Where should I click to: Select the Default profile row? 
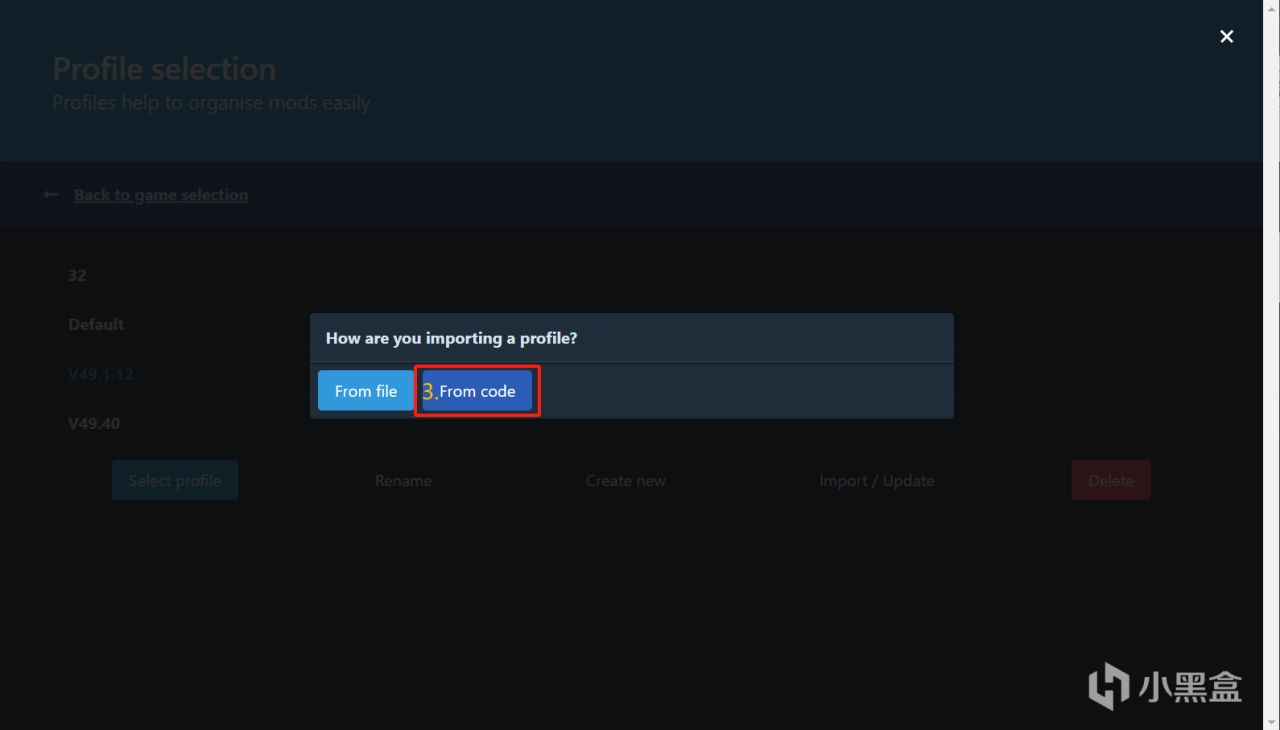coord(630,324)
